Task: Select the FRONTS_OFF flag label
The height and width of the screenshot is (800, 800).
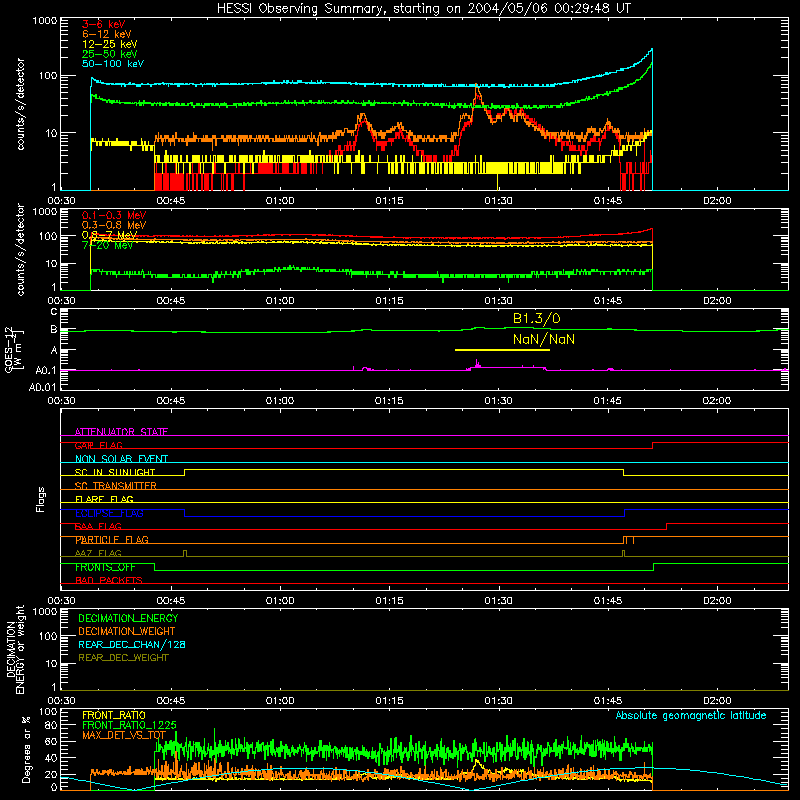Action: [x=105, y=567]
